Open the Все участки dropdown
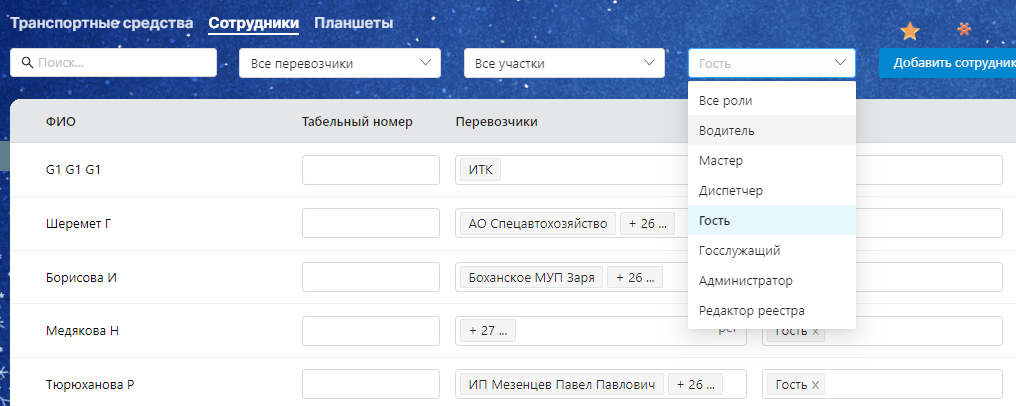The width and height of the screenshot is (1016, 406). 564,63
